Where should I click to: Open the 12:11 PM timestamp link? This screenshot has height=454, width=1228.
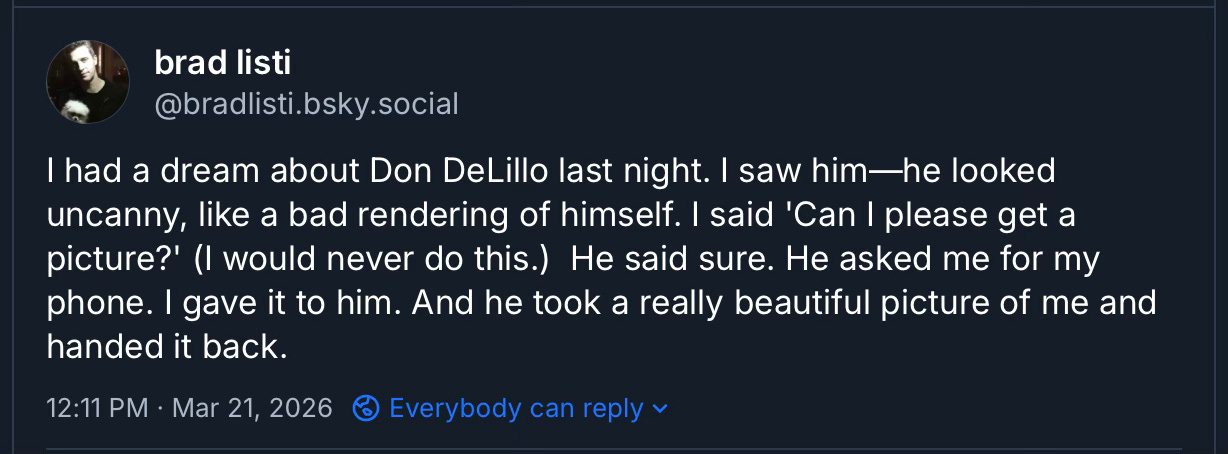tap(97, 408)
